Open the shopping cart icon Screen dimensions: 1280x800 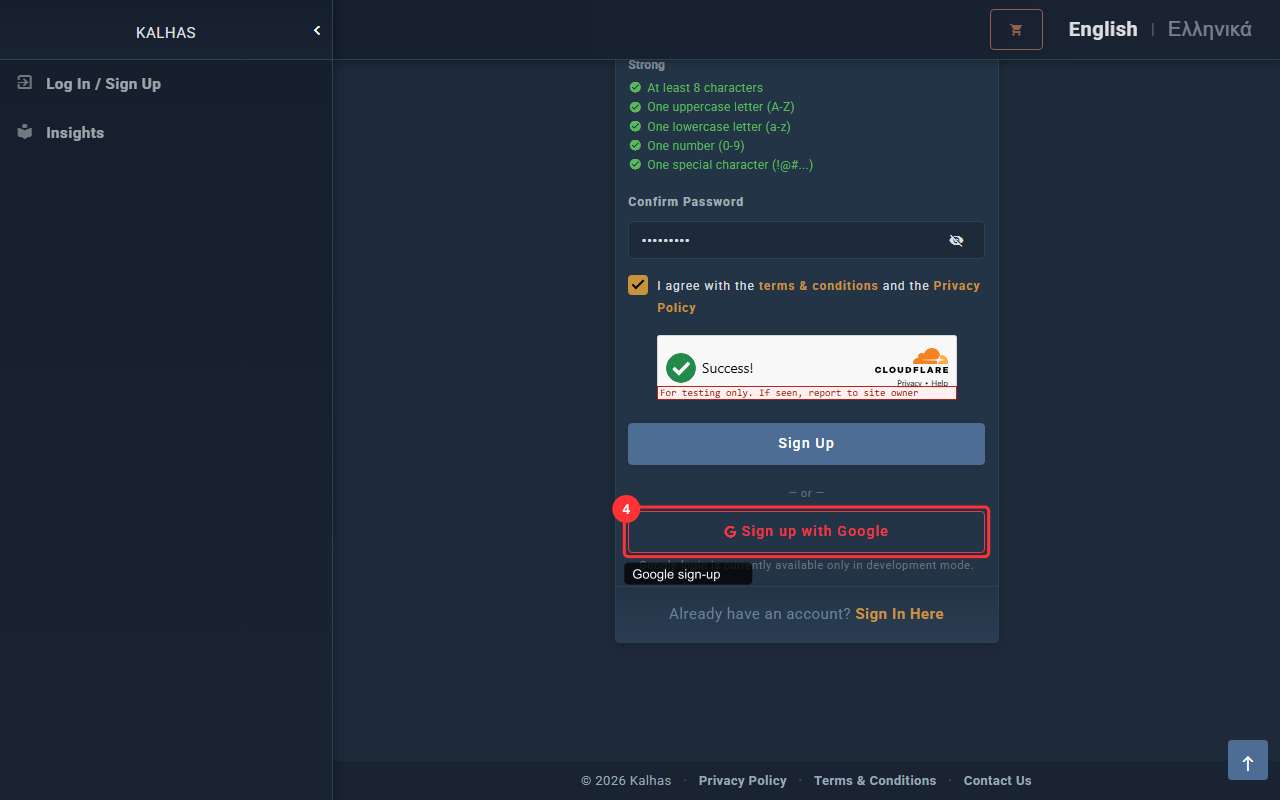(x=1016, y=30)
